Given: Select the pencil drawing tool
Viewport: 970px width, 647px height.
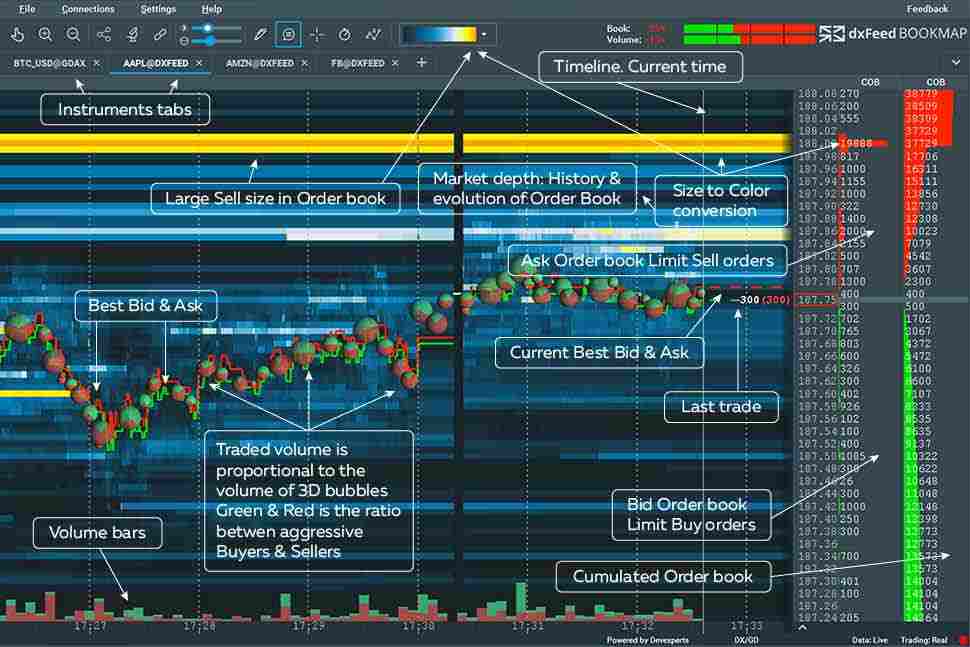Looking at the screenshot, I should 260,34.
